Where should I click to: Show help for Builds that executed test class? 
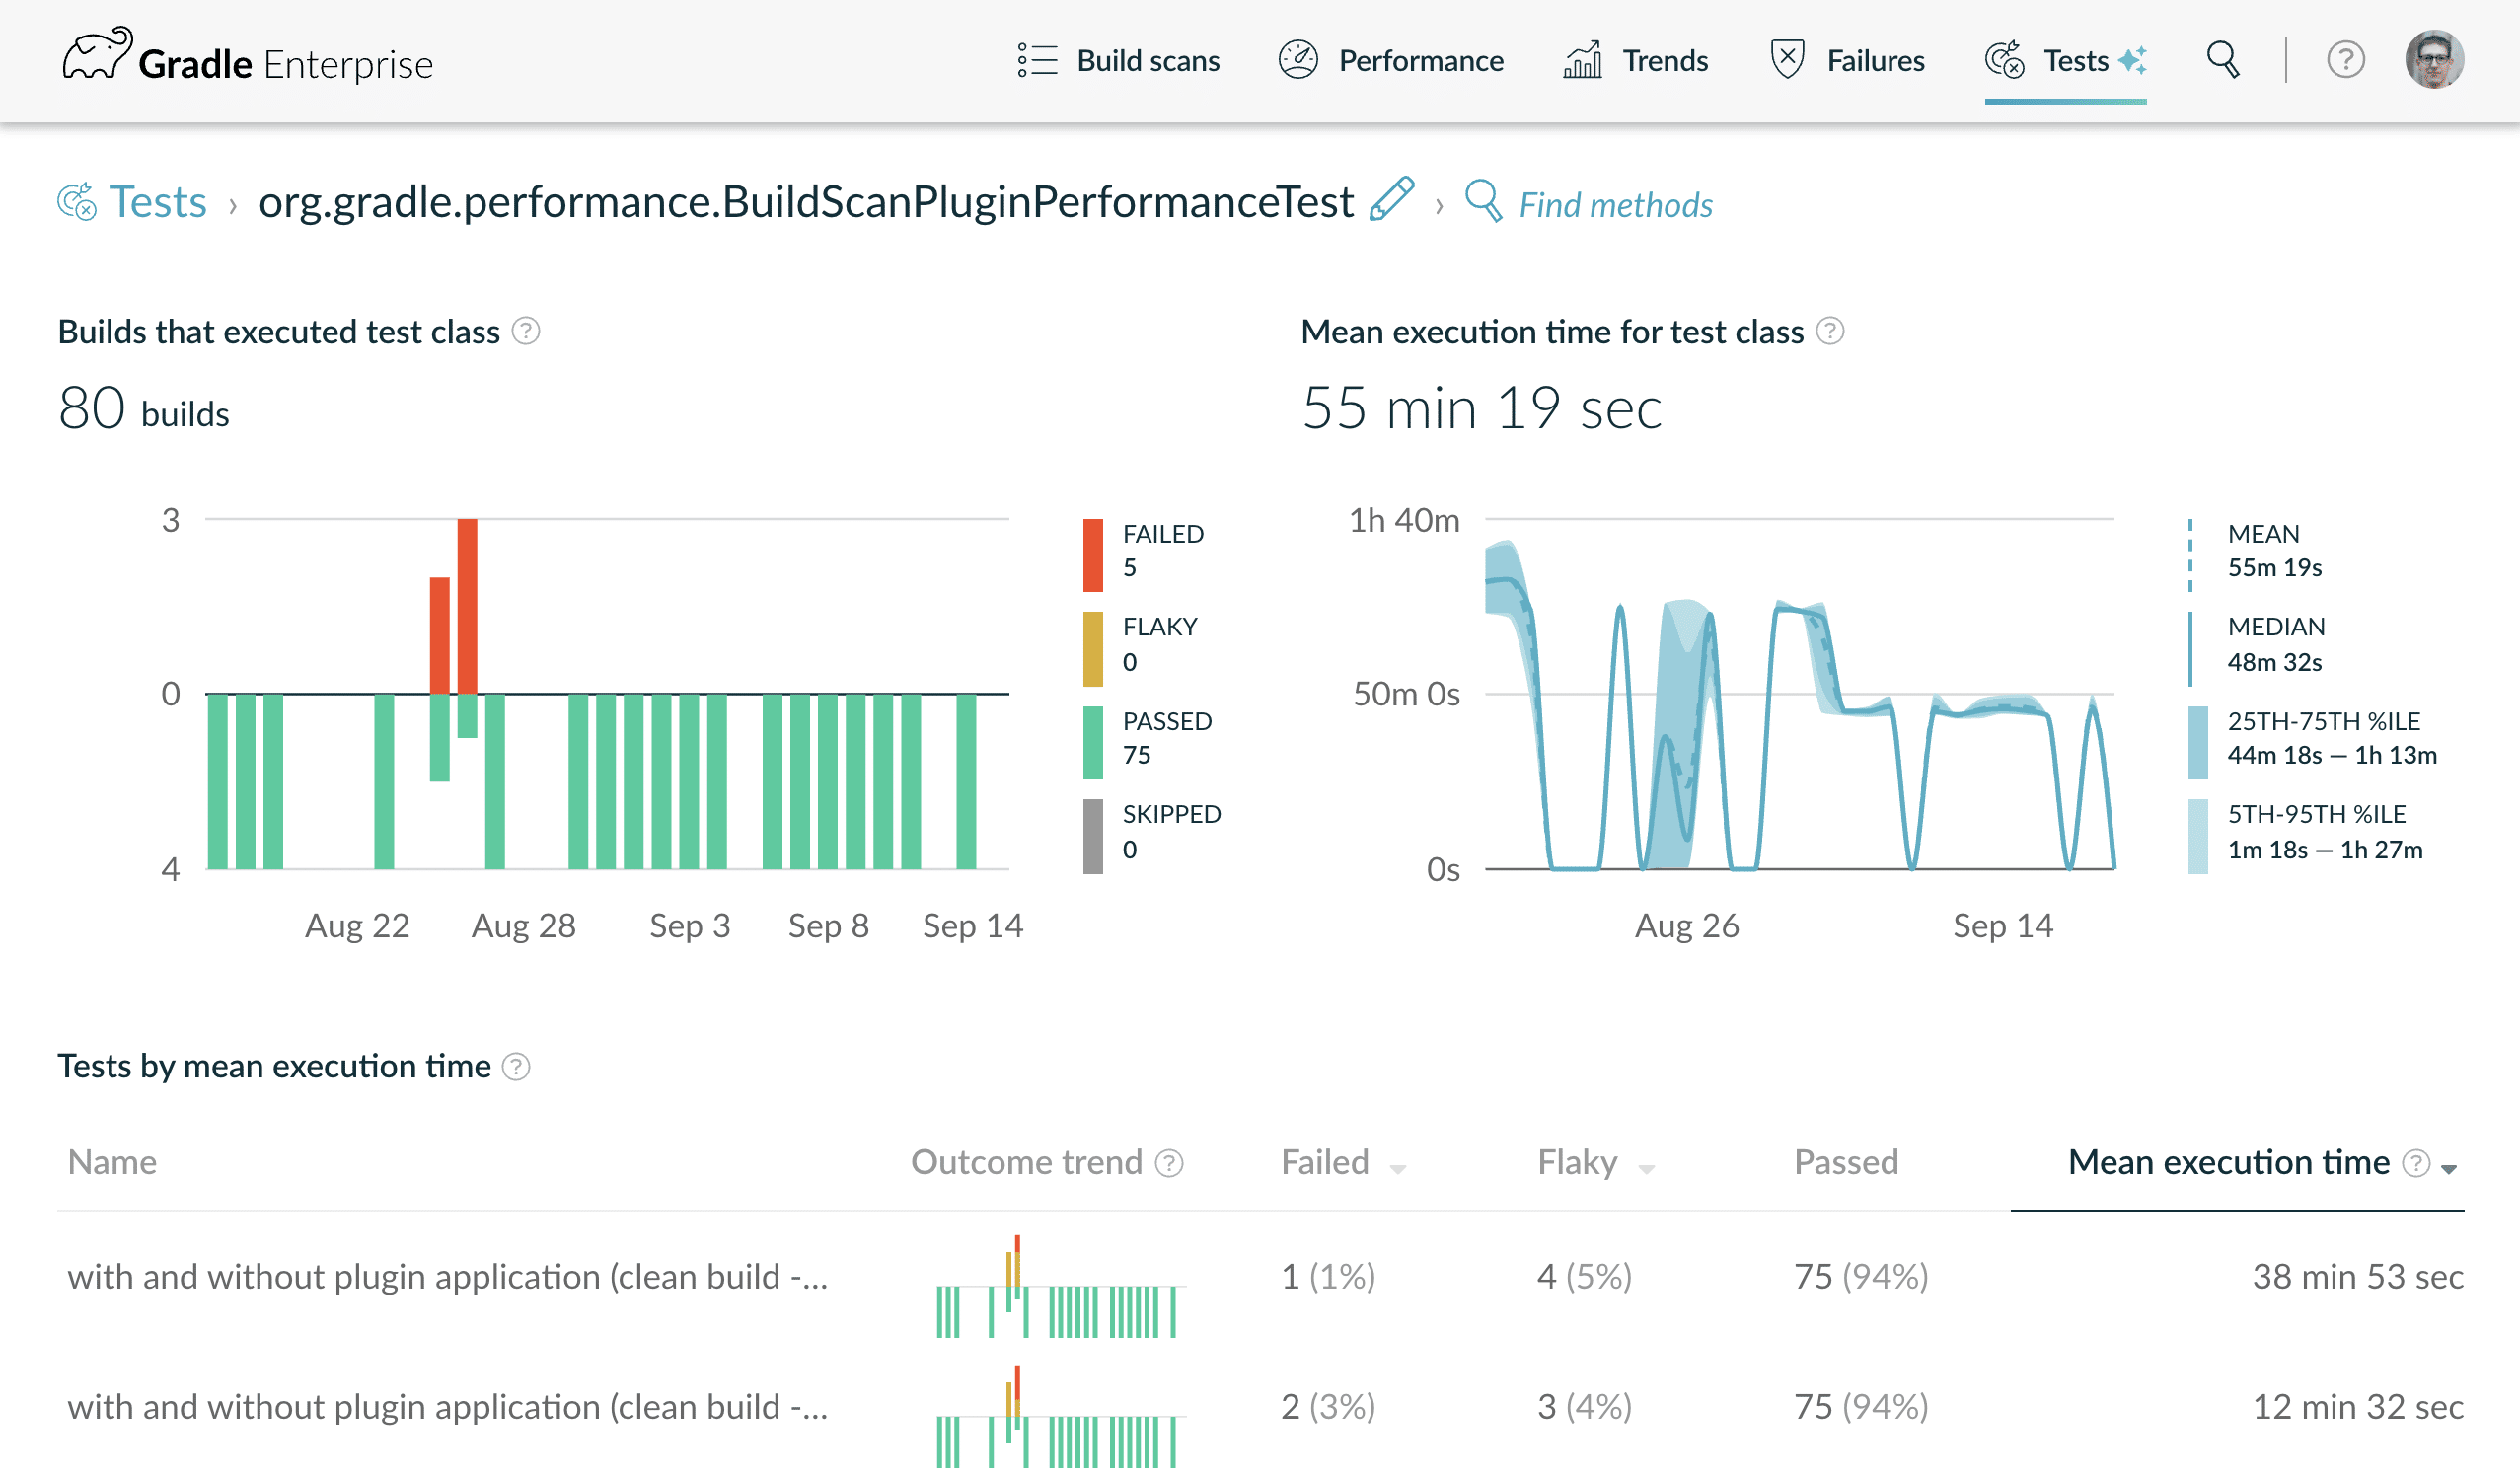point(525,331)
